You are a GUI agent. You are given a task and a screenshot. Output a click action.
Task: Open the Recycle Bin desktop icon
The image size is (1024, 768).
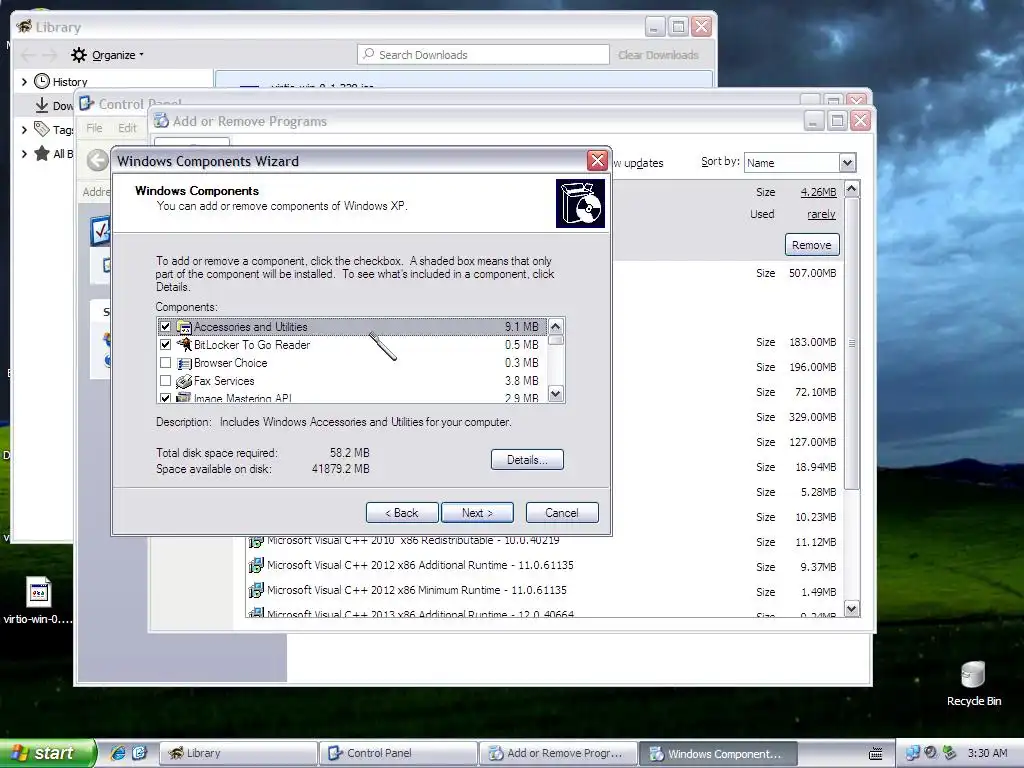tap(973, 674)
